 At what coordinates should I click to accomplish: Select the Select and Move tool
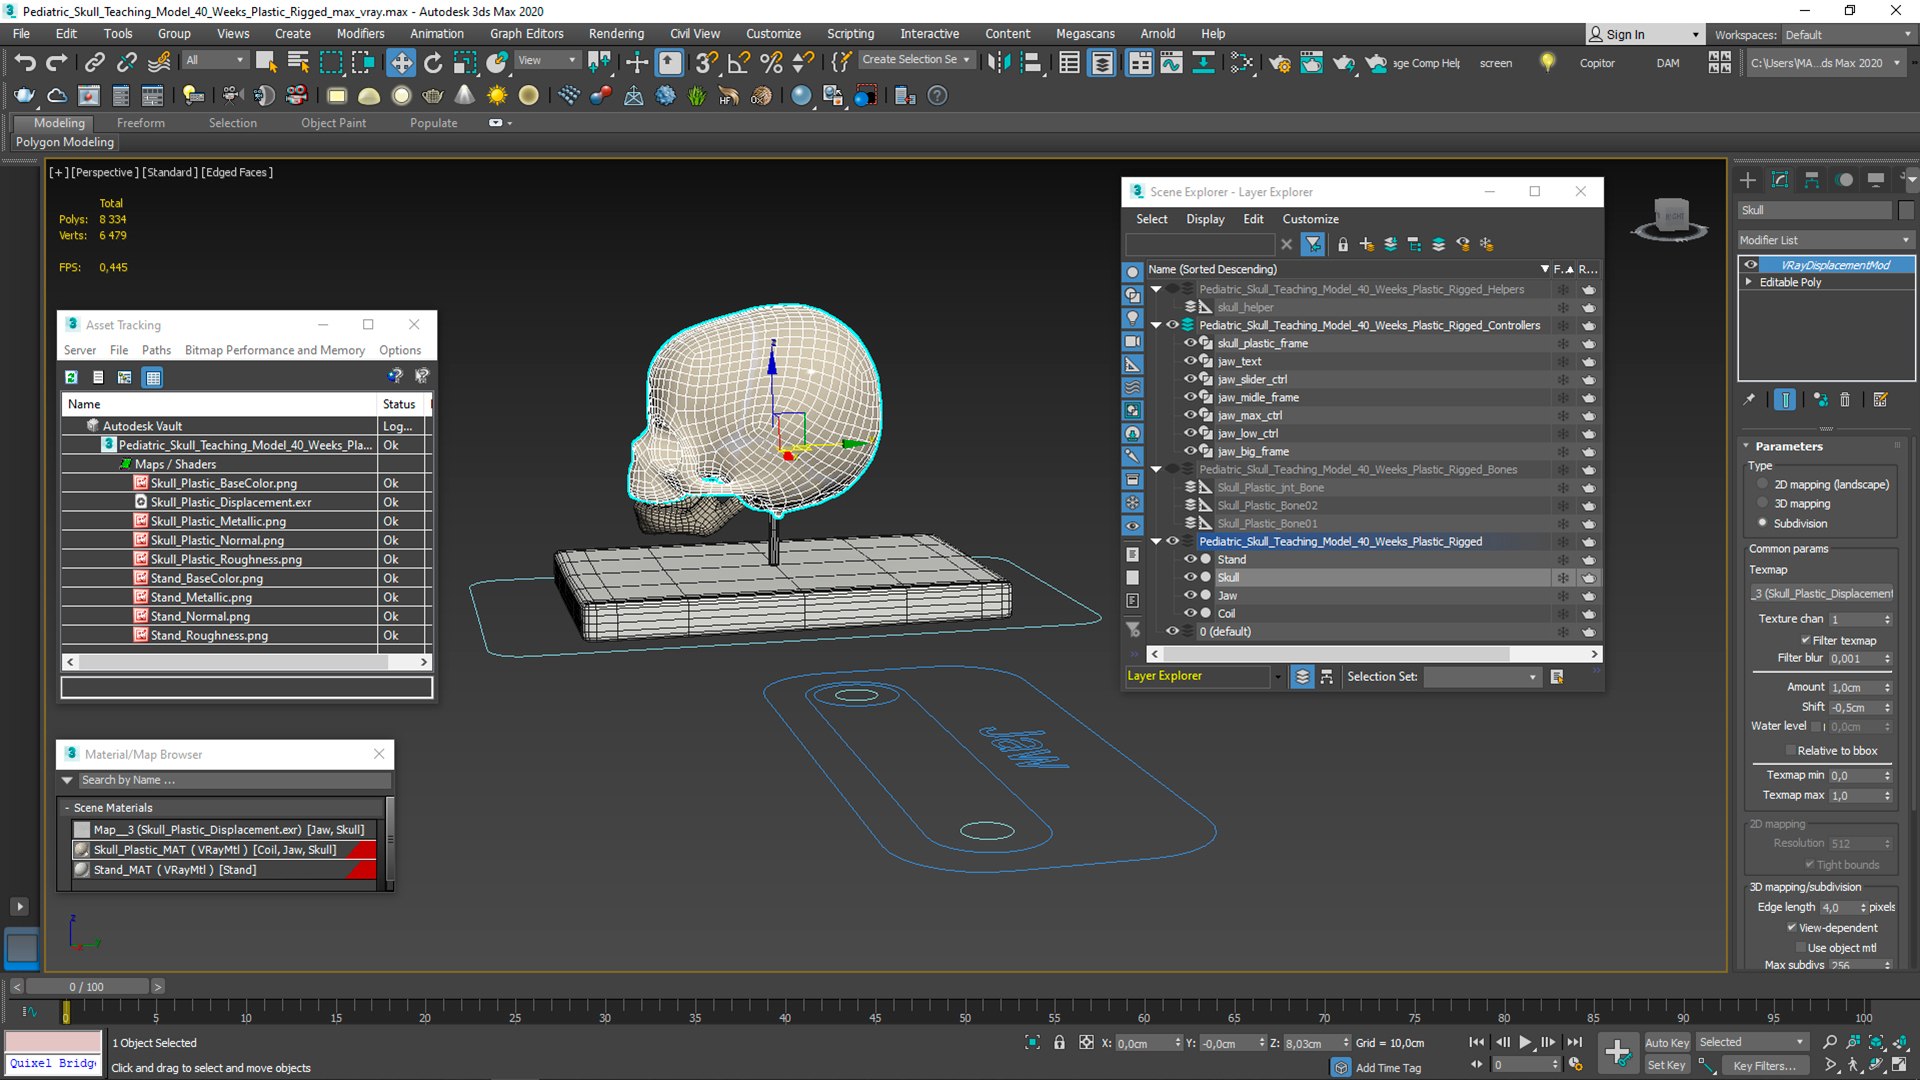click(401, 62)
